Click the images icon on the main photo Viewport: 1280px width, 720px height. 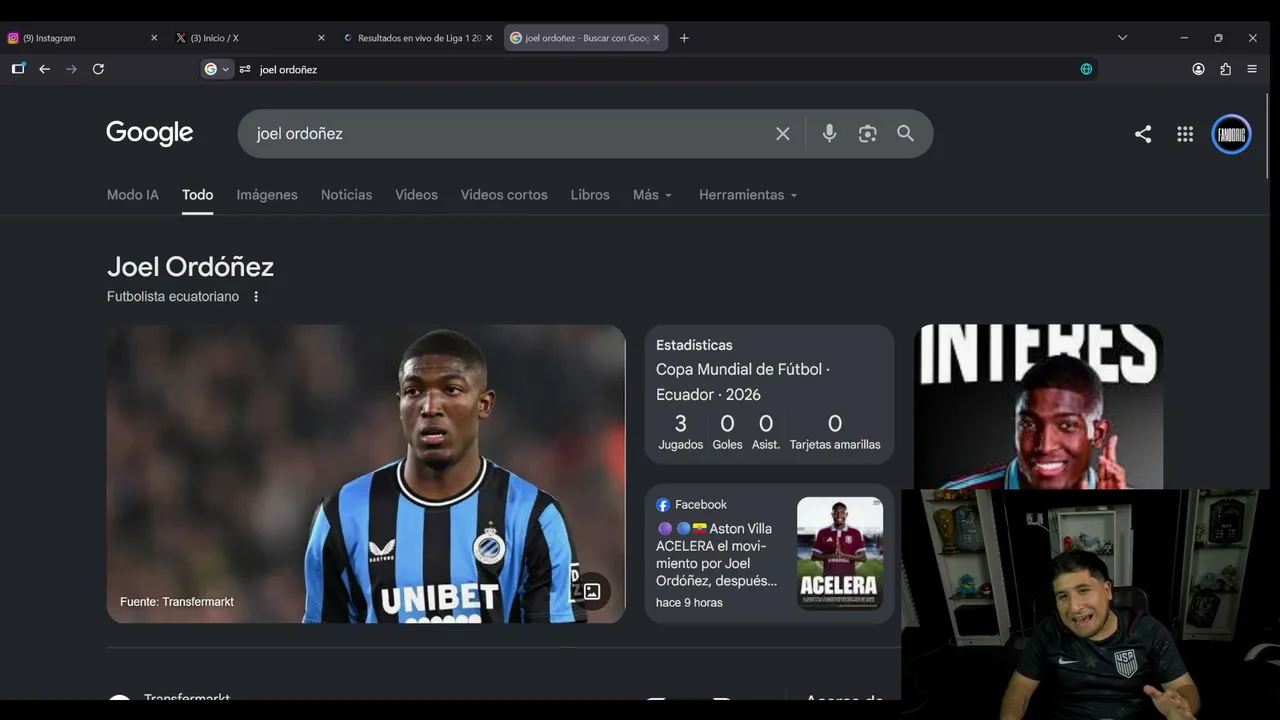coord(592,592)
